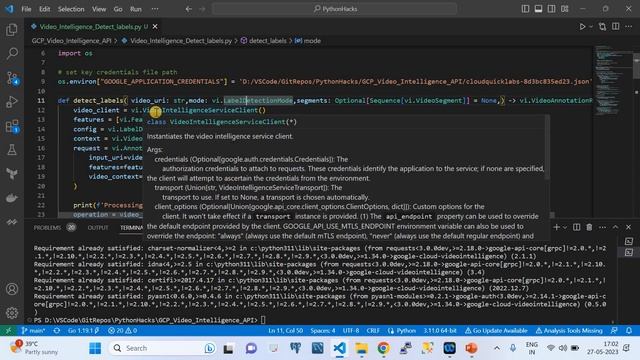Open the Selection menu
Image resolution: width=640 pixels, height=360 pixels.
click(x=71, y=9)
